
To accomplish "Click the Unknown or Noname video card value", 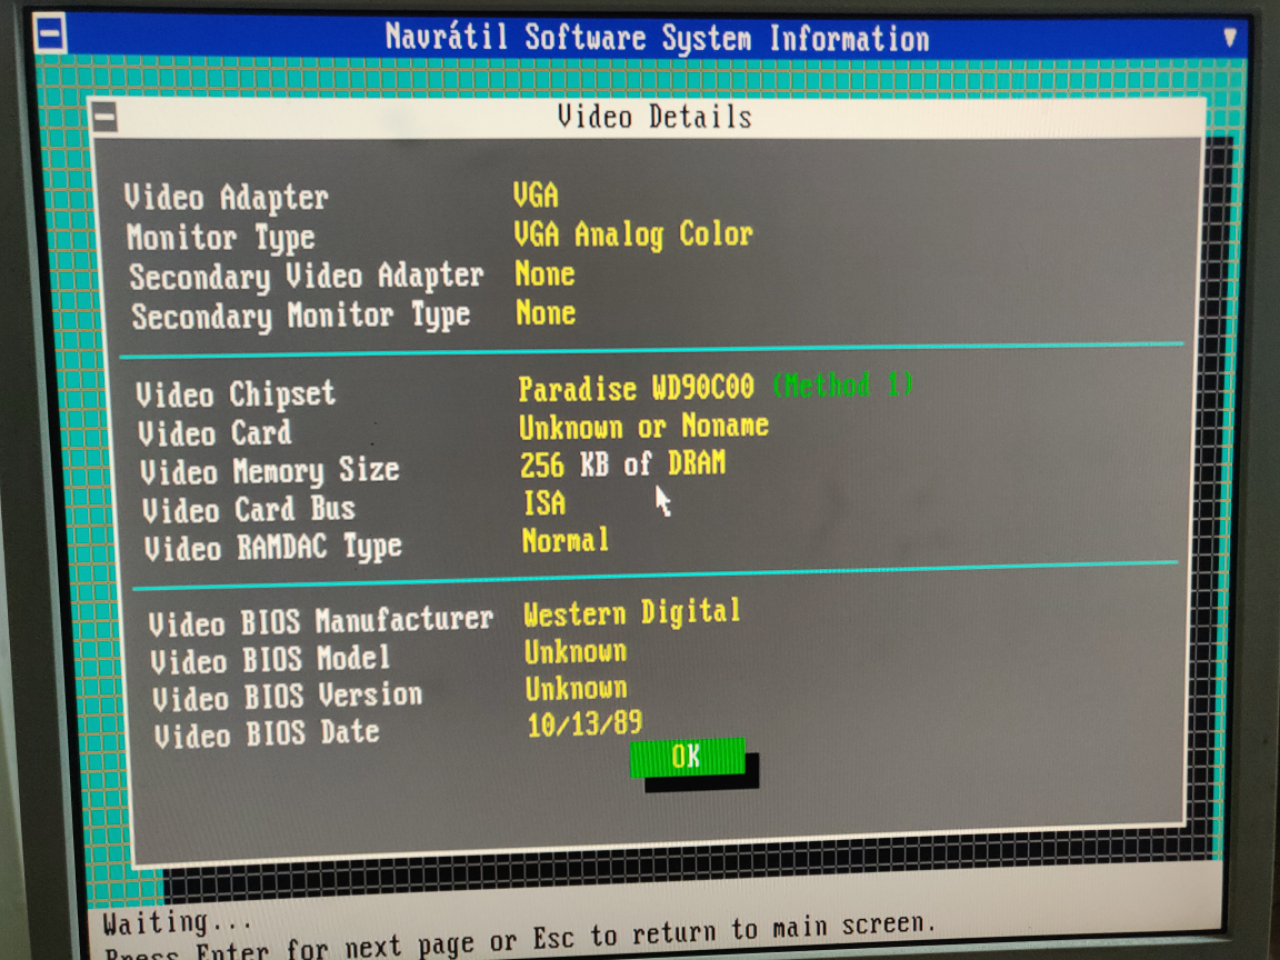I will click(x=643, y=427).
